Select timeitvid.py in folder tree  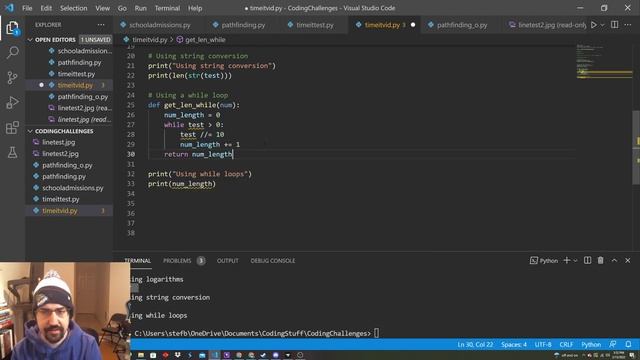(69, 211)
